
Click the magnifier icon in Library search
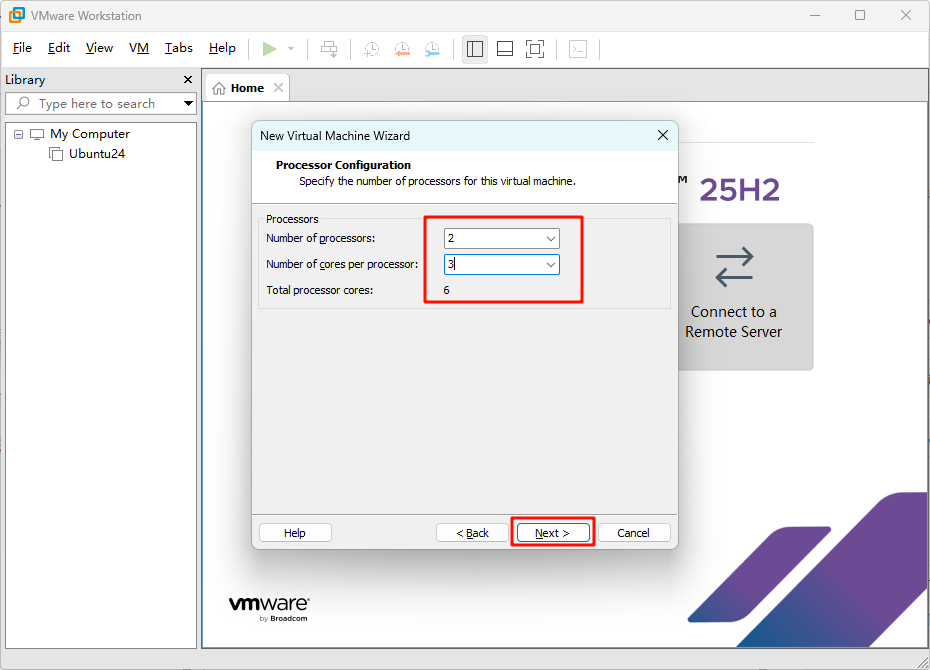tap(23, 103)
